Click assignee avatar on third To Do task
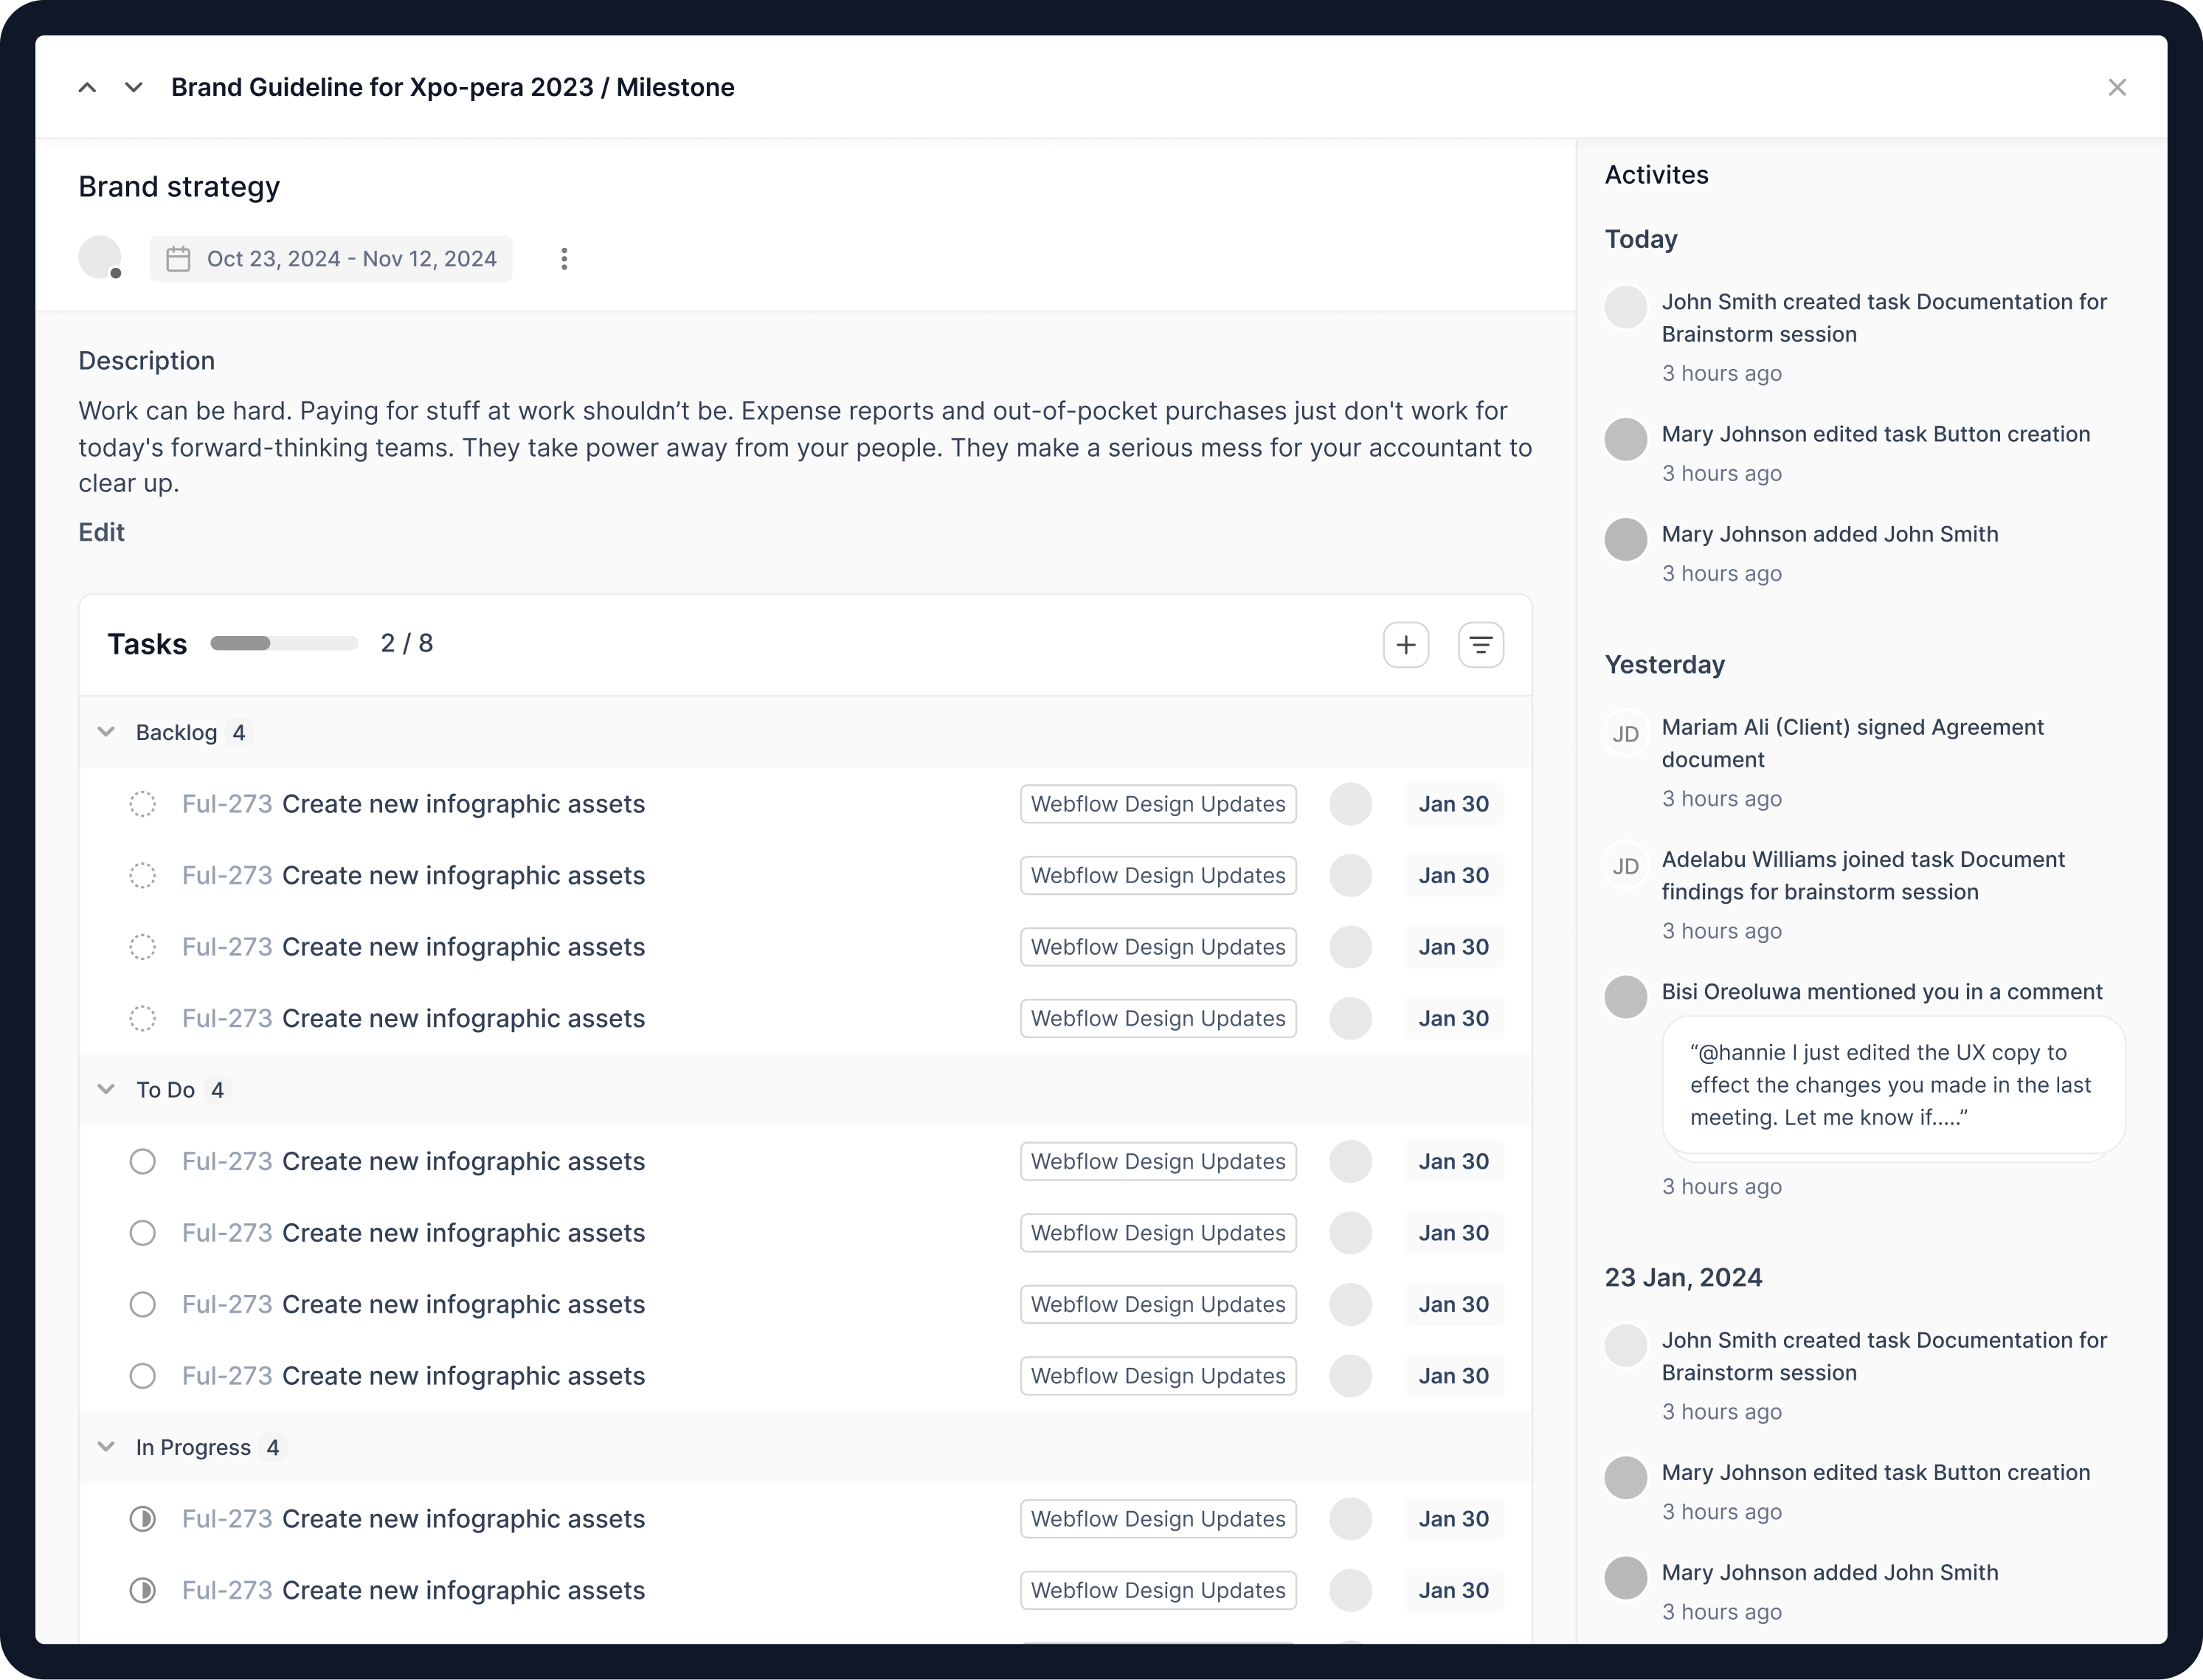This screenshot has width=2203, height=1680. click(x=1350, y=1304)
